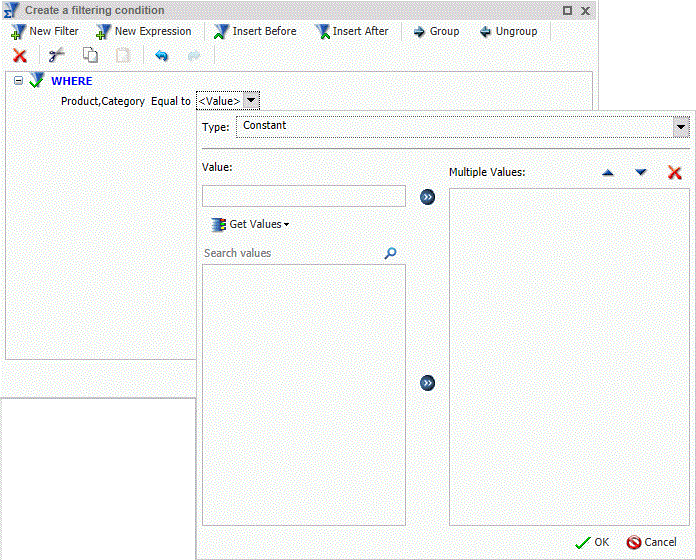Add selected values with lower double-arrow button

pos(427,383)
